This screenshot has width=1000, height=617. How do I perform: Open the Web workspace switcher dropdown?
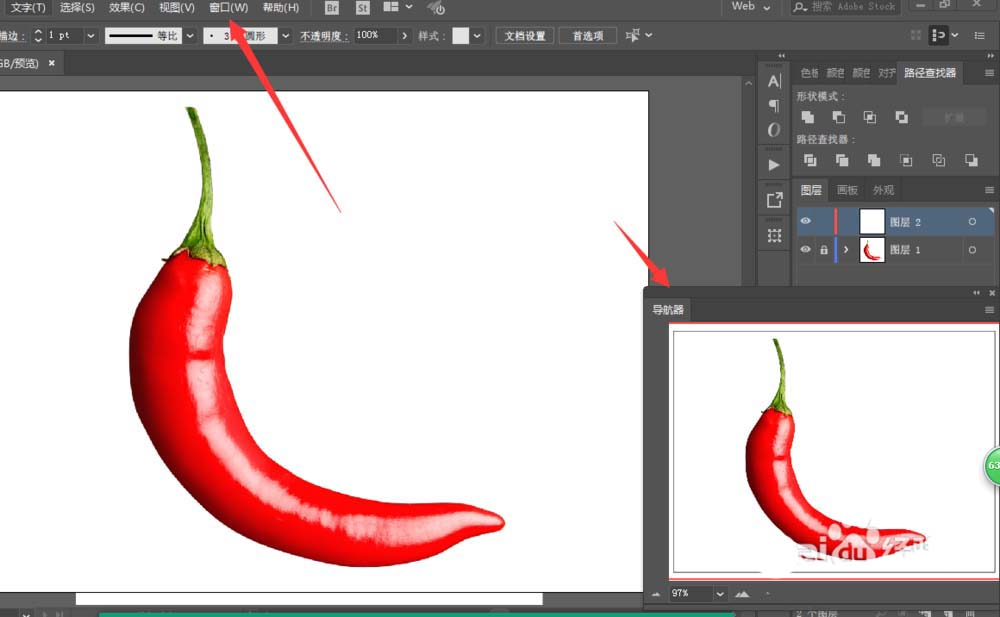click(751, 6)
